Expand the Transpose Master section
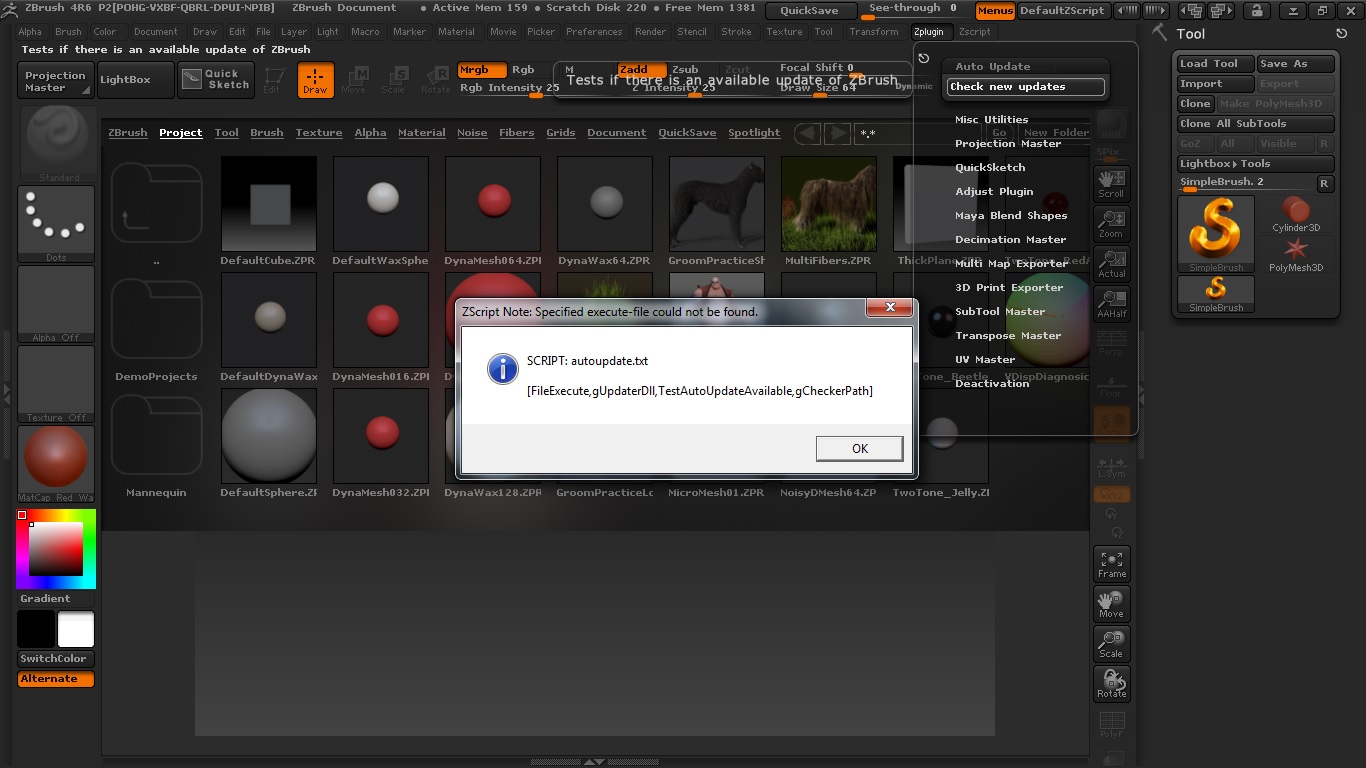Image resolution: width=1366 pixels, height=768 pixels. pyautogui.click(x=1008, y=336)
